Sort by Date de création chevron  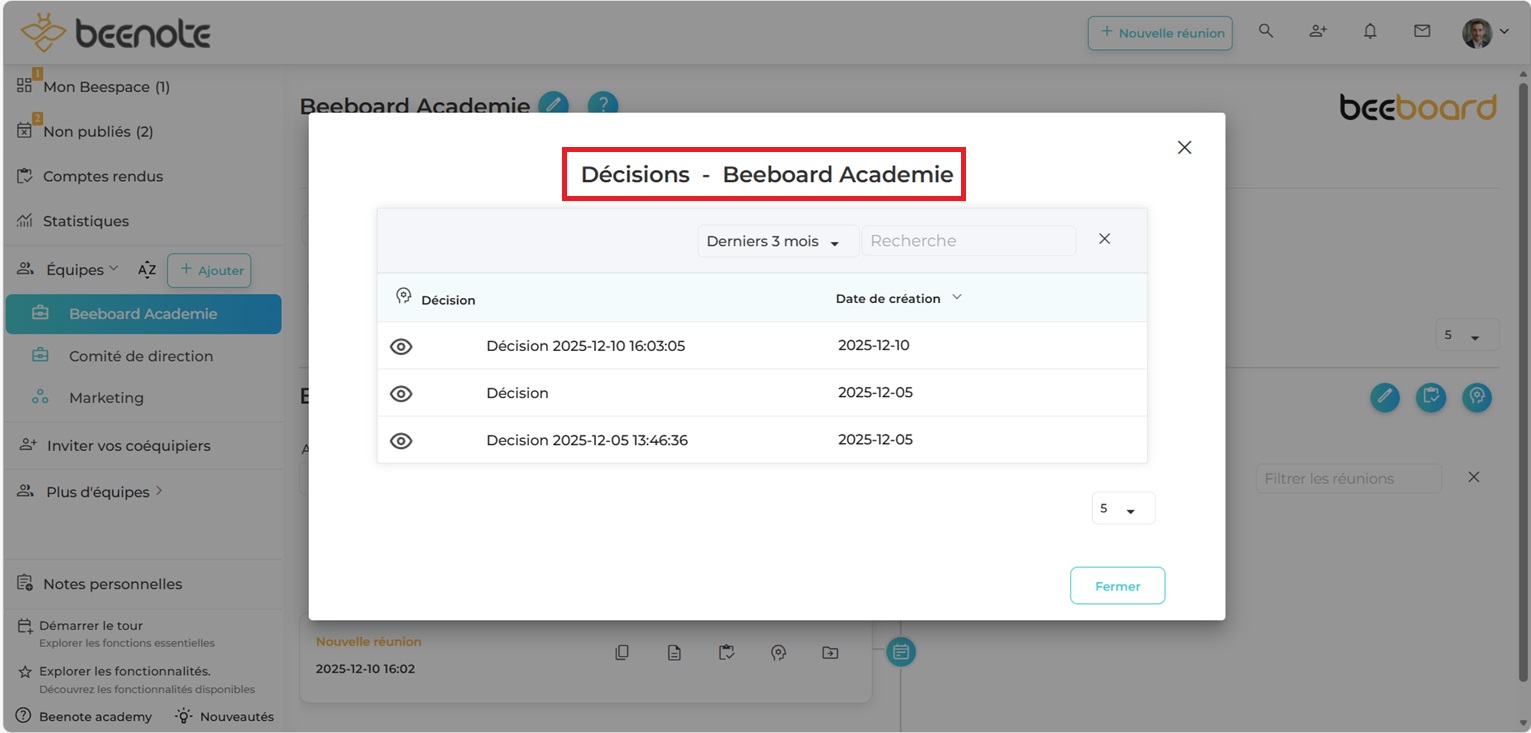point(957,298)
